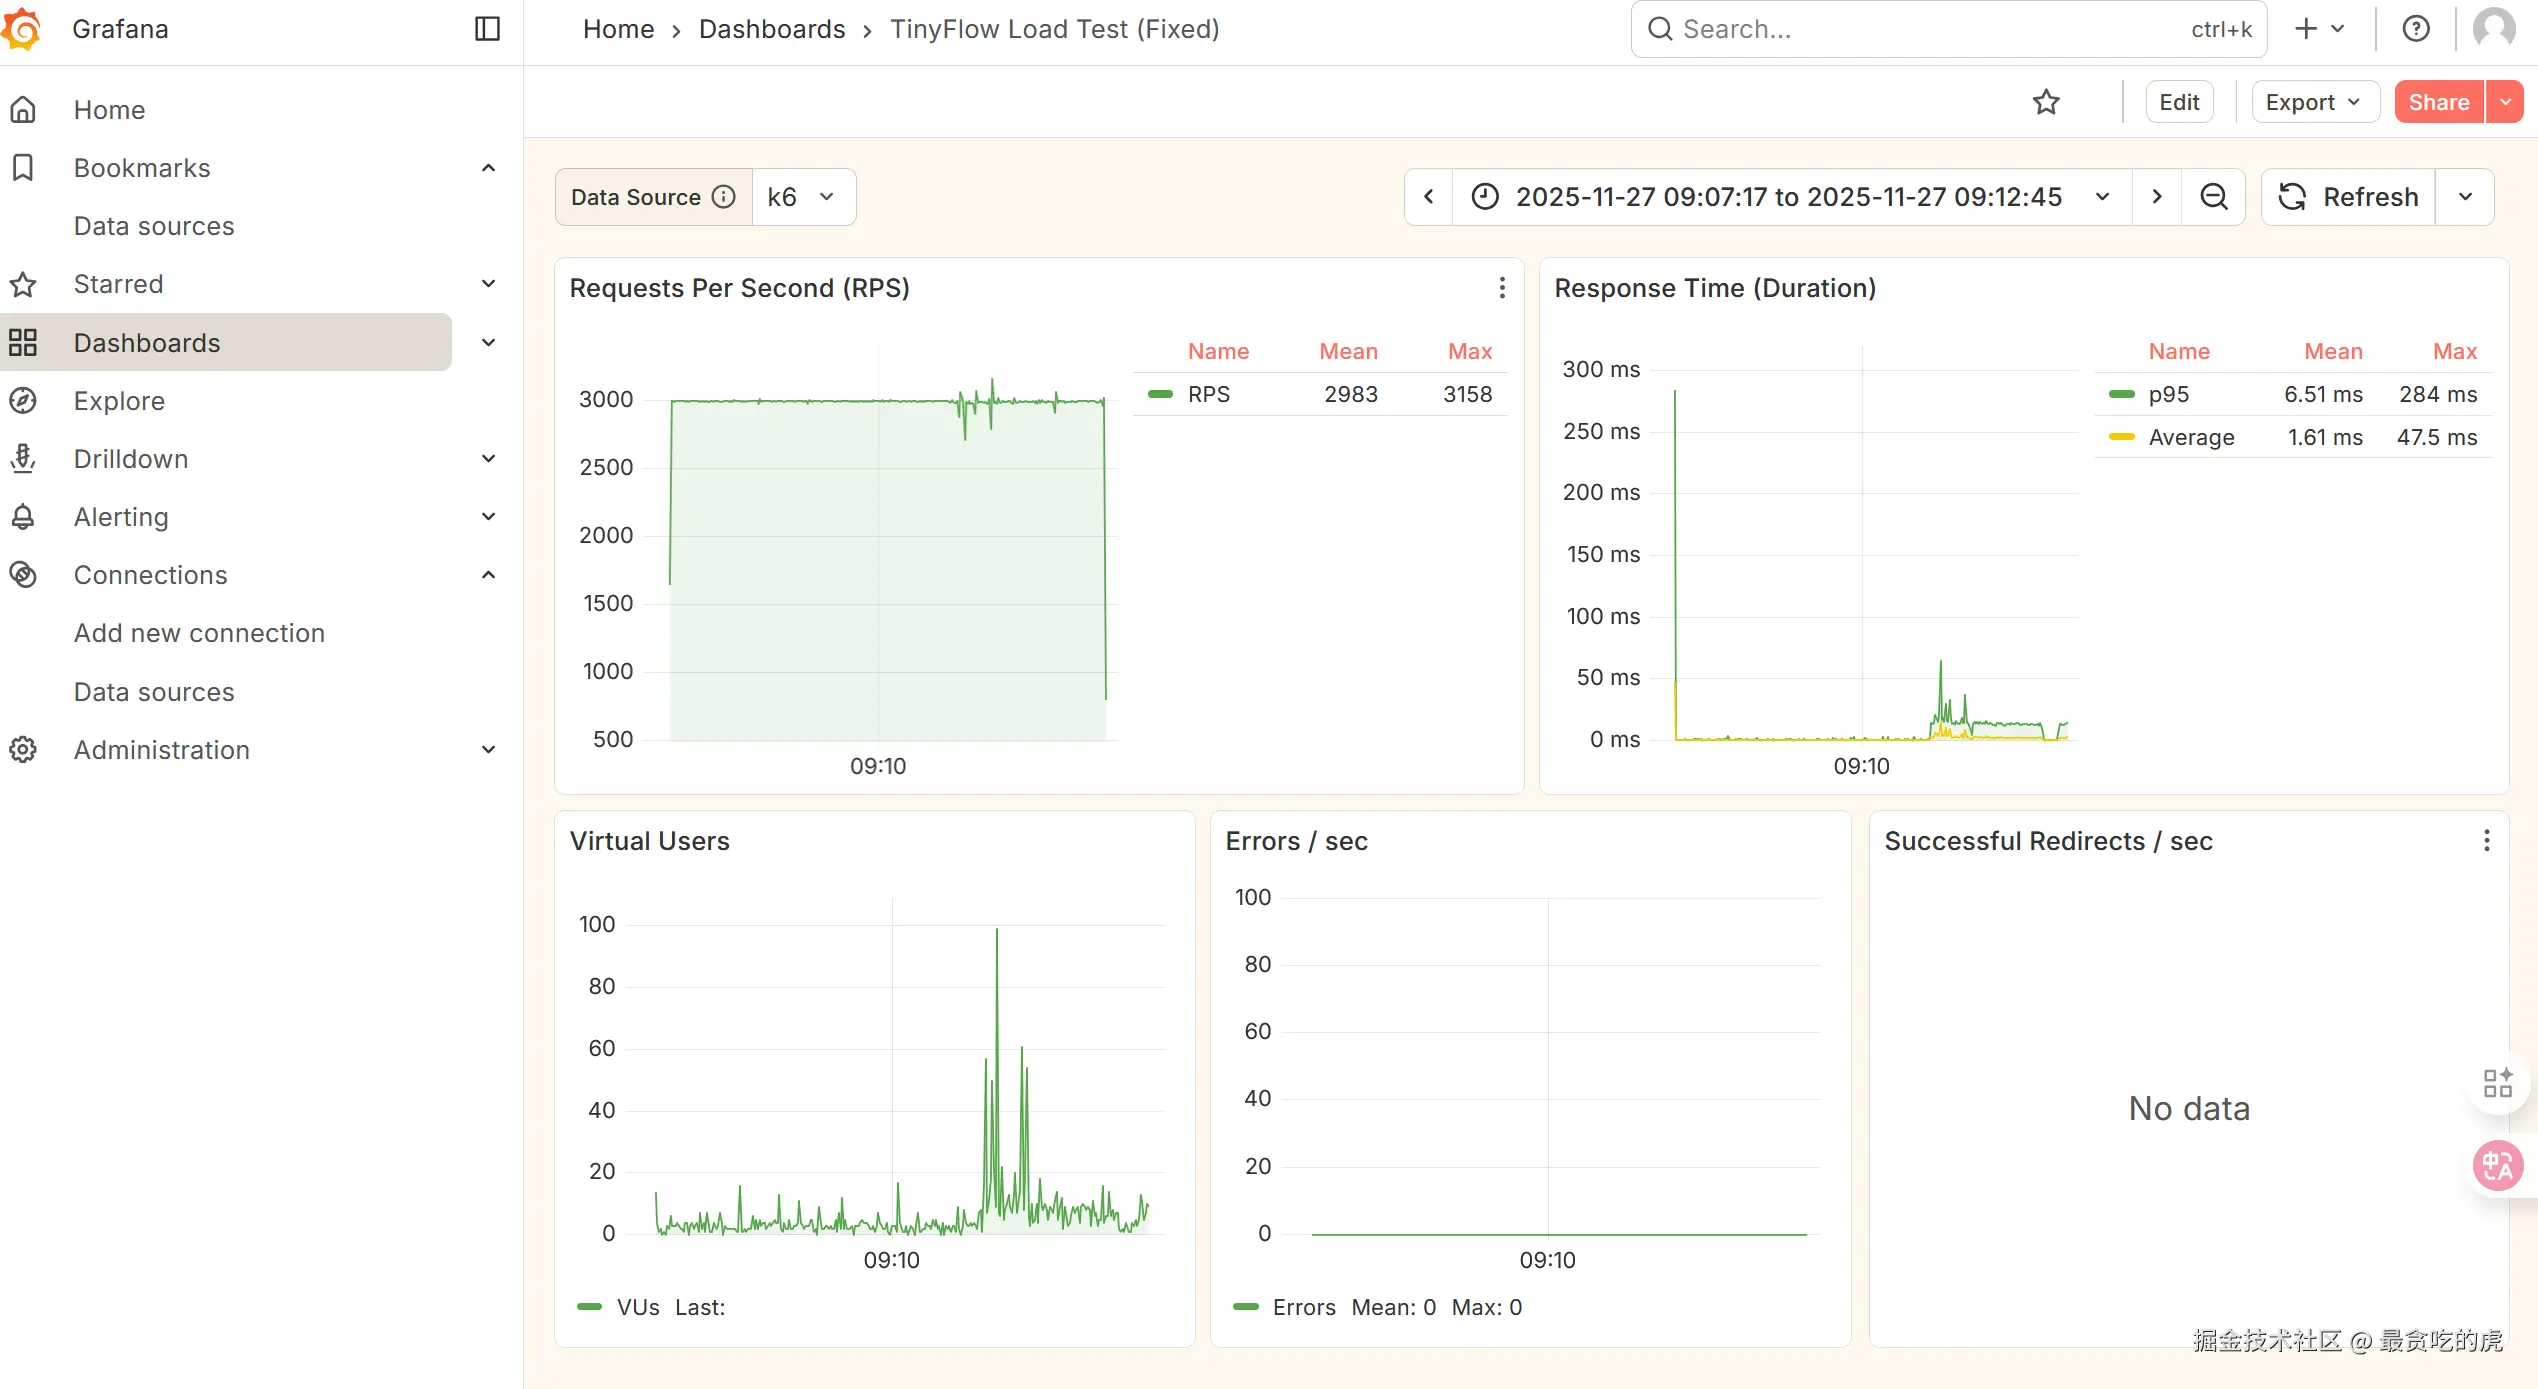Screen dimensions: 2538x1389
Task: Toggle the p95 series in the legend
Action: pyautogui.click(x=2168, y=394)
